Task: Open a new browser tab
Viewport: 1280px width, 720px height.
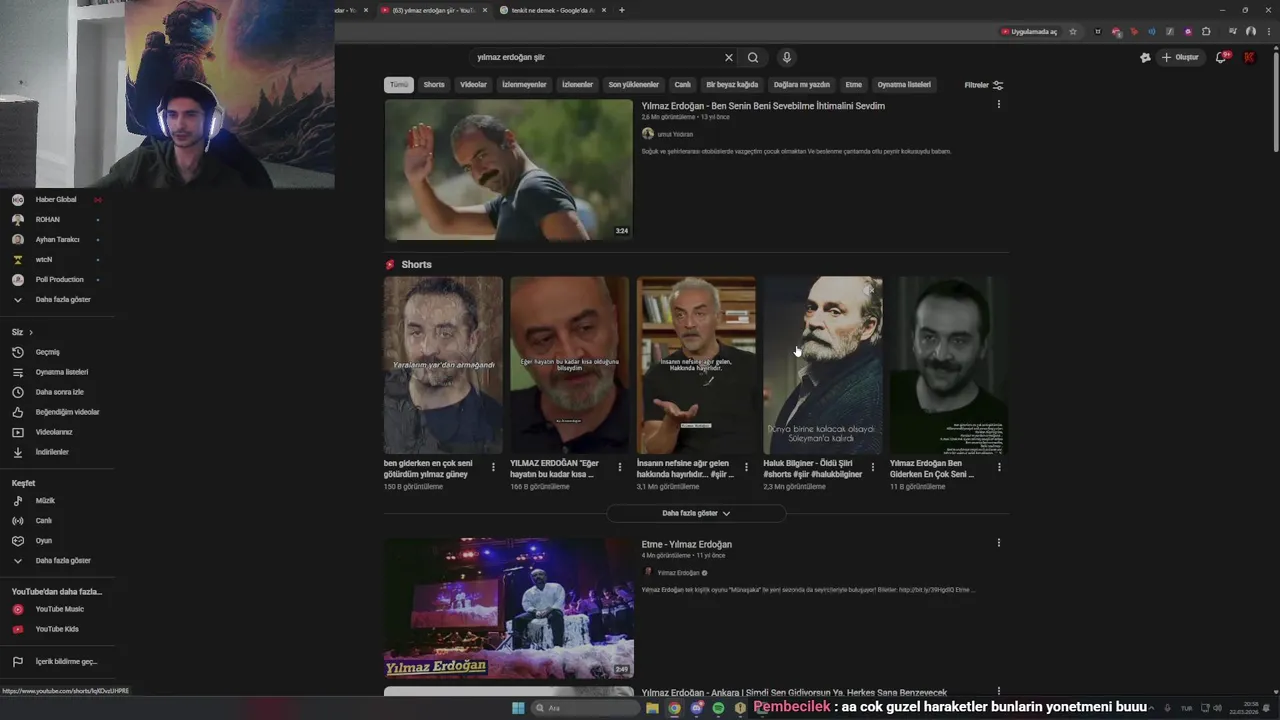Action: [x=621, y=10]
